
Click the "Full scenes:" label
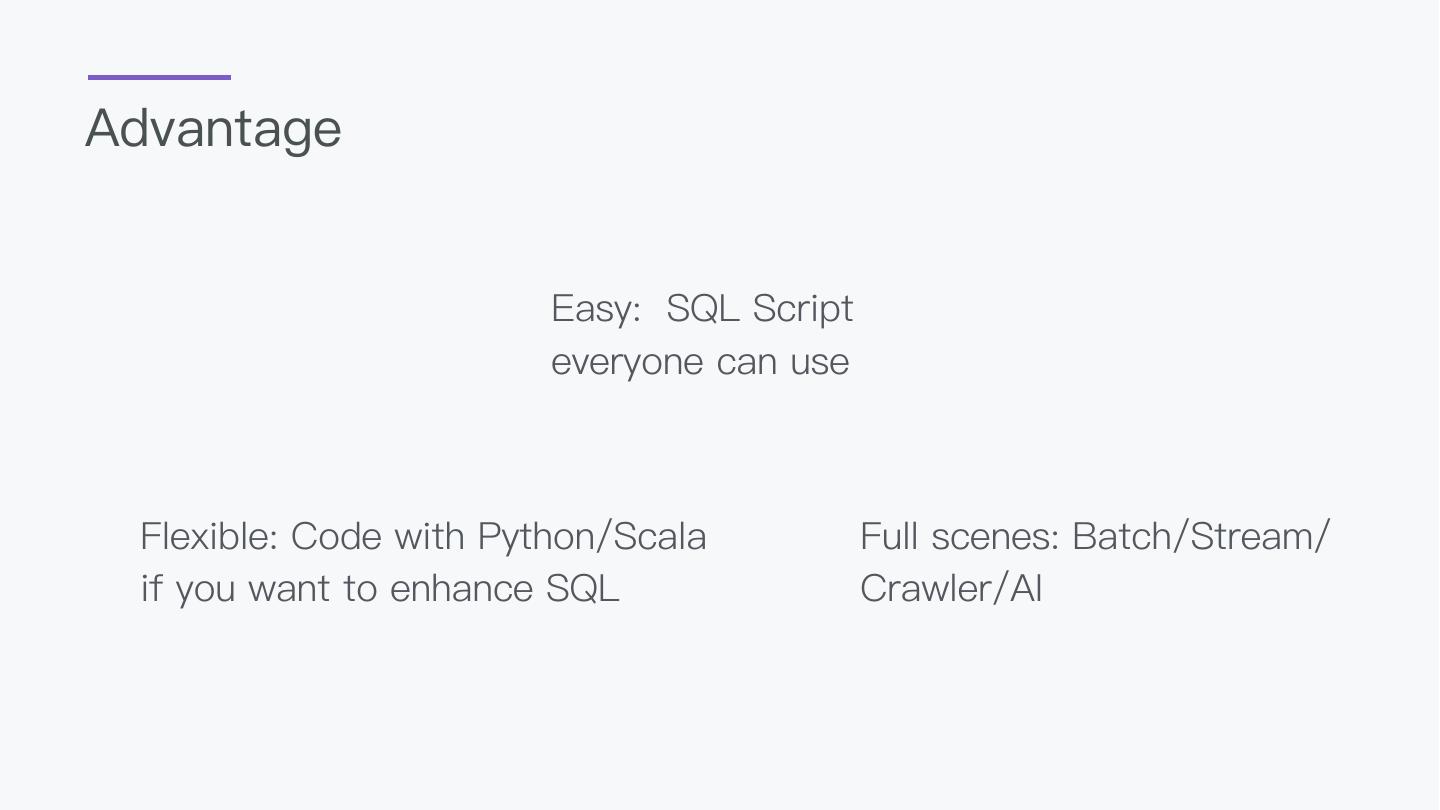[959, 537]
